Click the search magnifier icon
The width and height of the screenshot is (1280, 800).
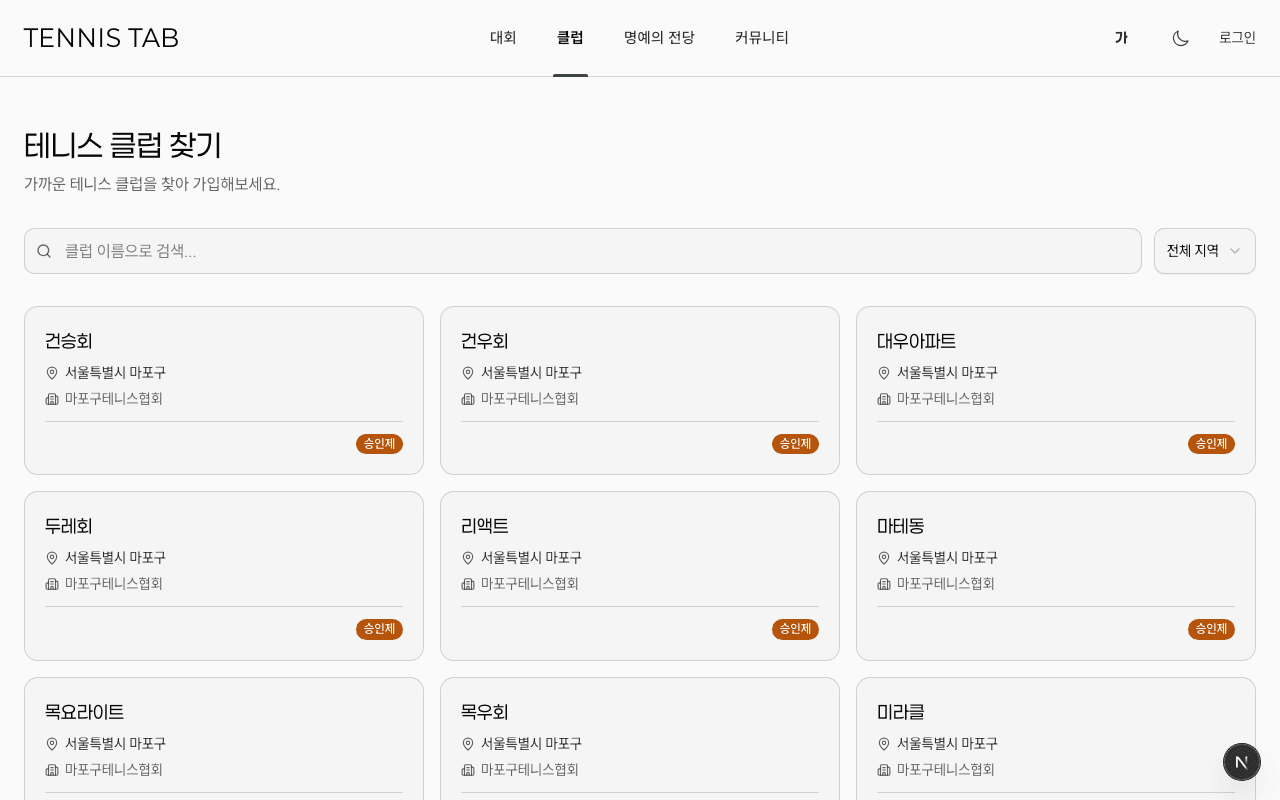click(44, 251)
